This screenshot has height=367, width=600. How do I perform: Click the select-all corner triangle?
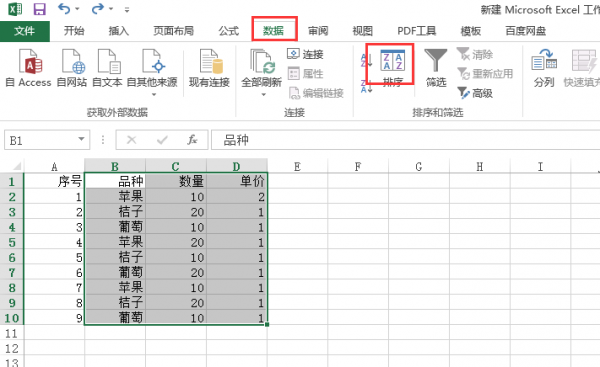[x=17, y=166]
